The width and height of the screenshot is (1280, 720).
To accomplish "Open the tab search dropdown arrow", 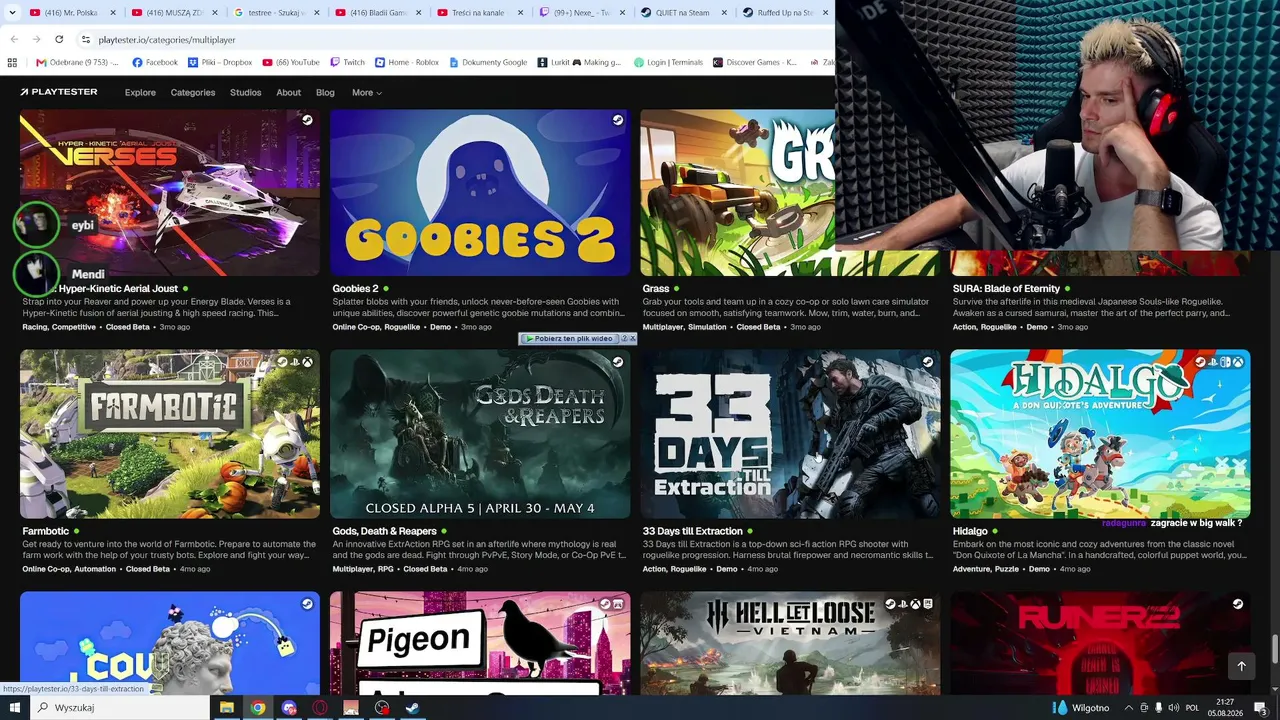I will 12,13.
